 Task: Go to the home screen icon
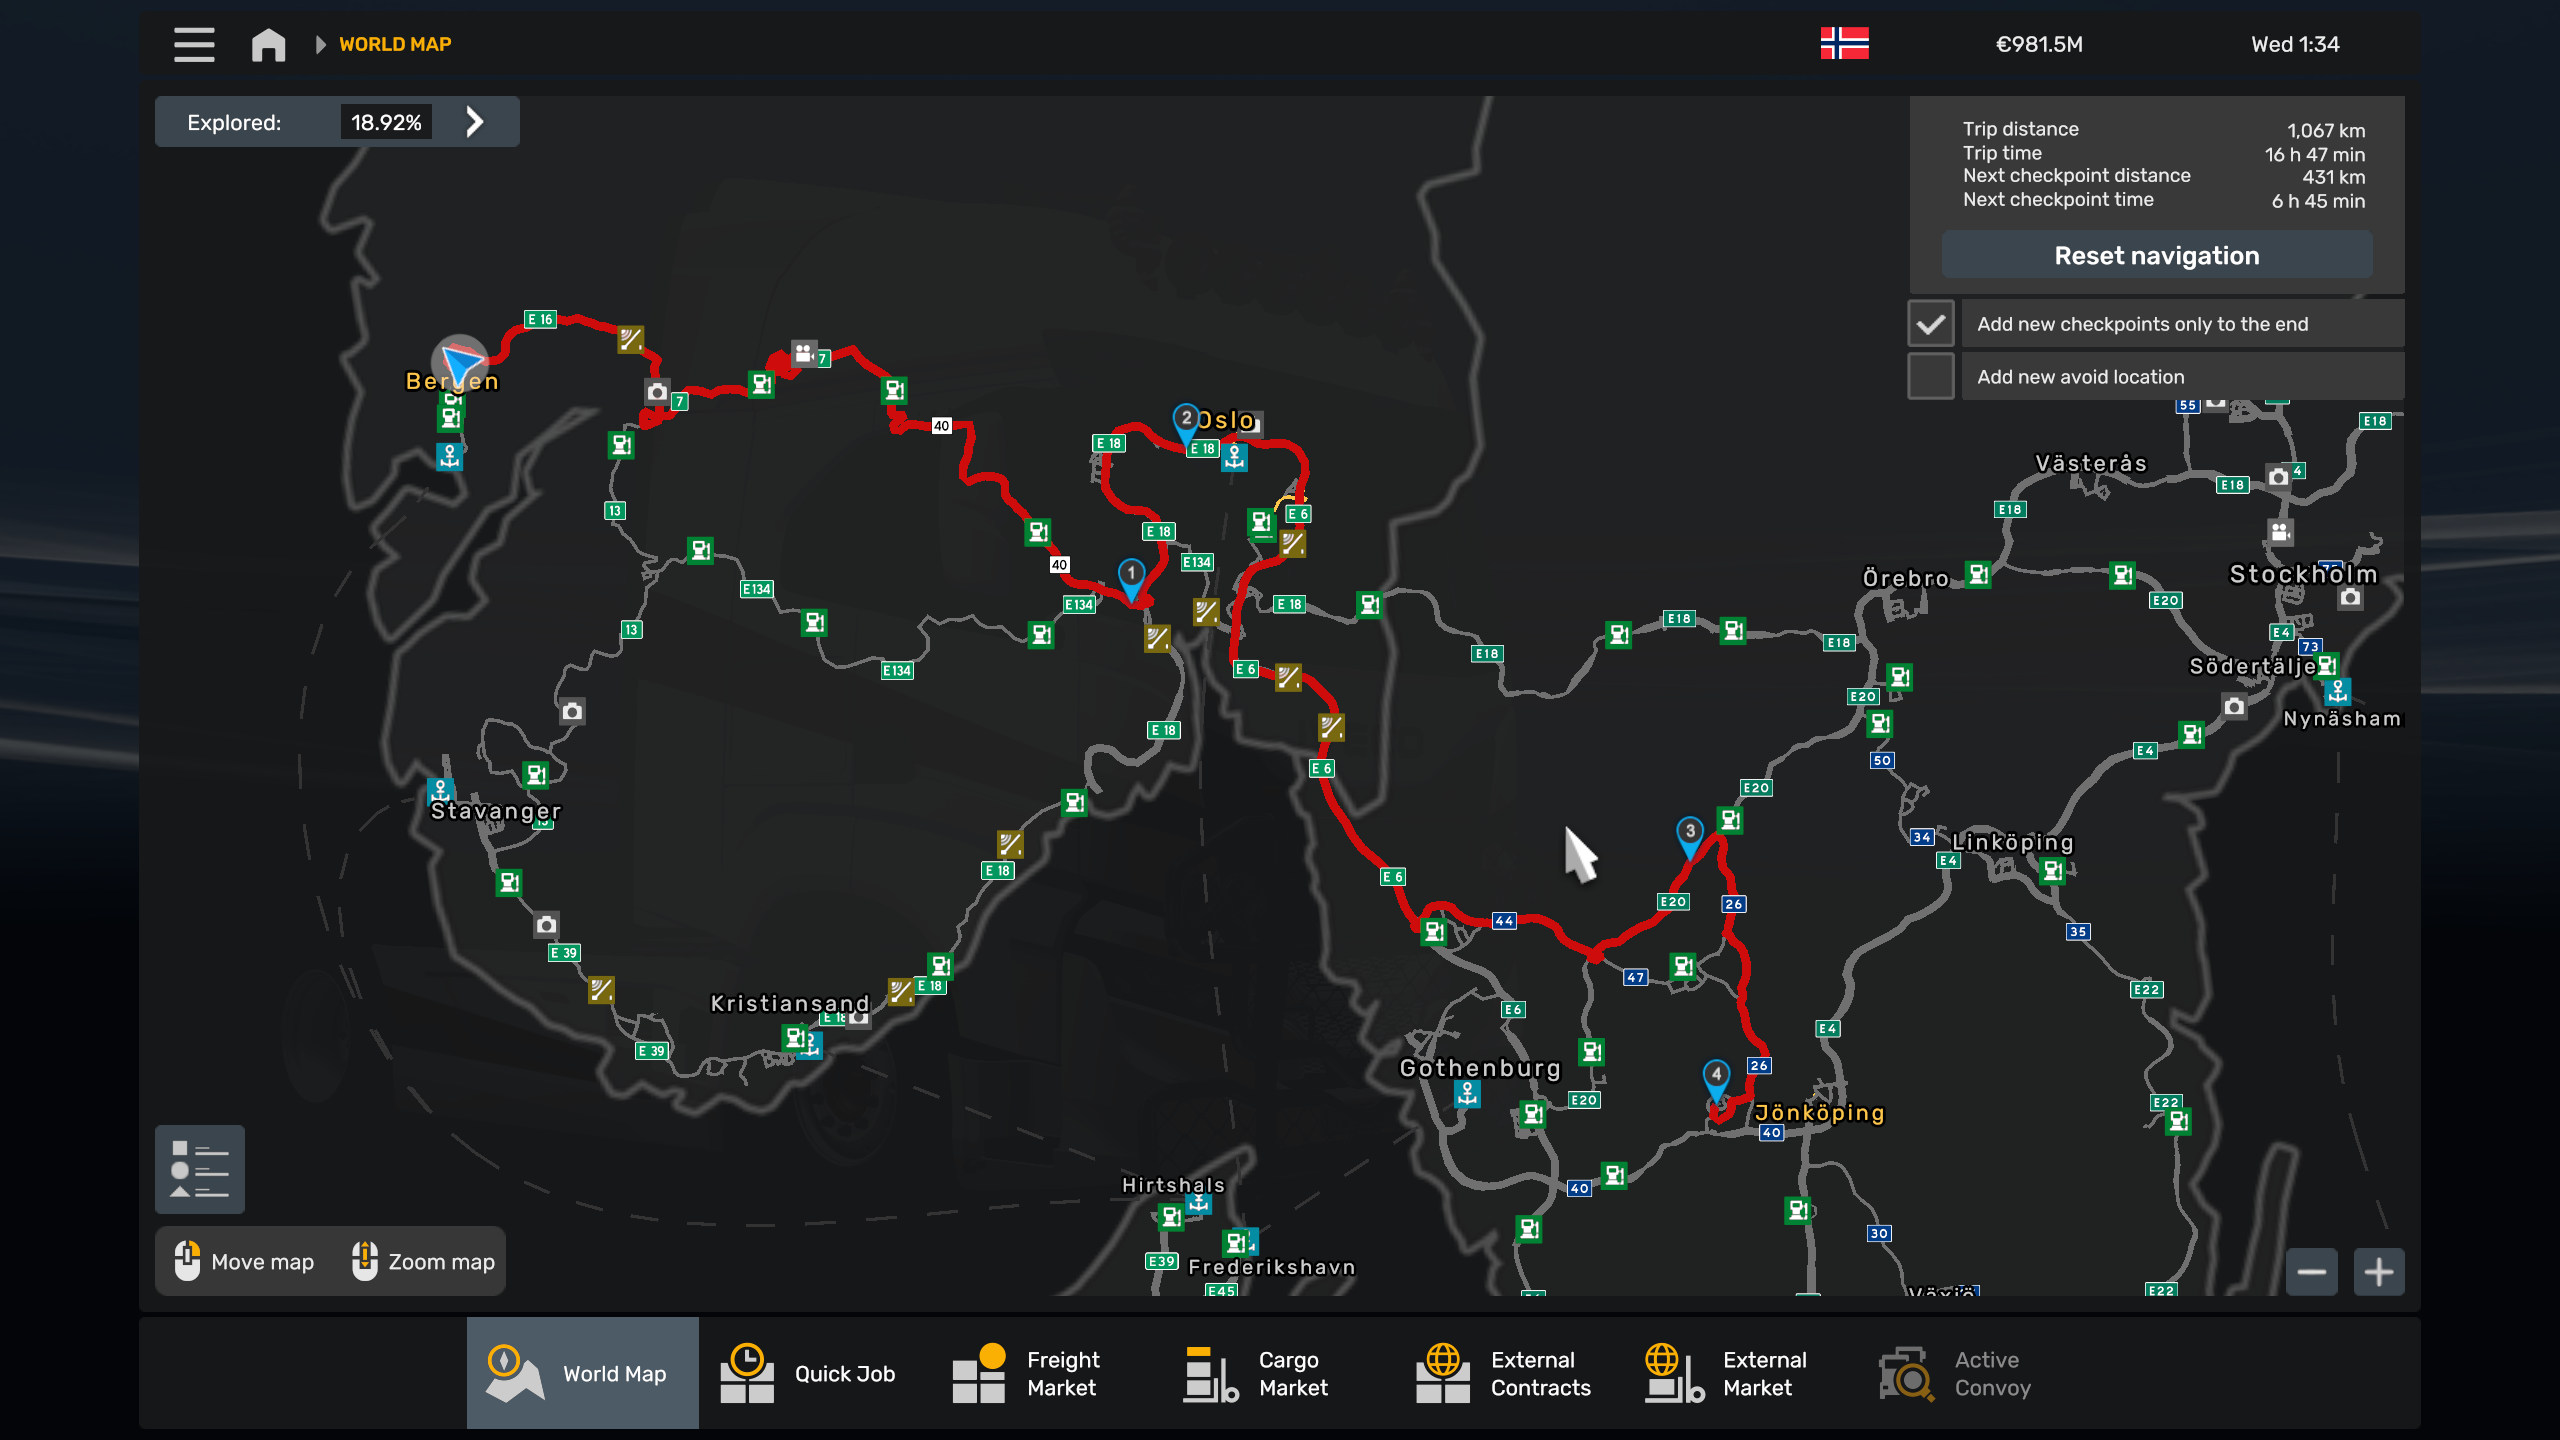(x=268, y=44)
